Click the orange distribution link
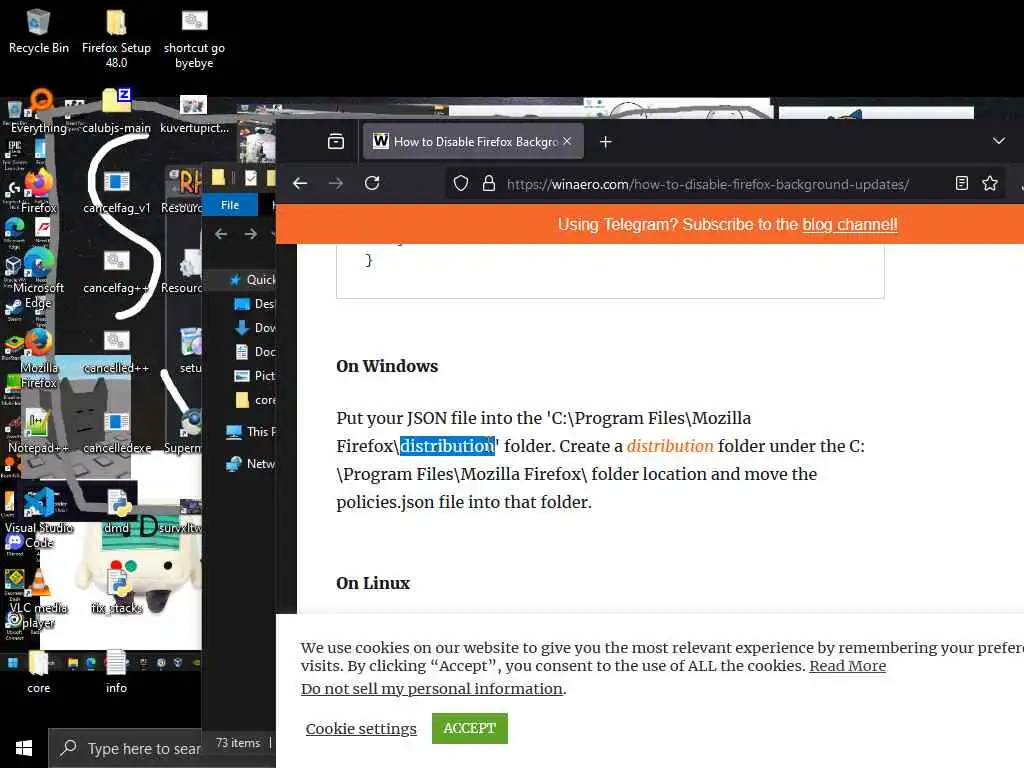 (670, 446)
